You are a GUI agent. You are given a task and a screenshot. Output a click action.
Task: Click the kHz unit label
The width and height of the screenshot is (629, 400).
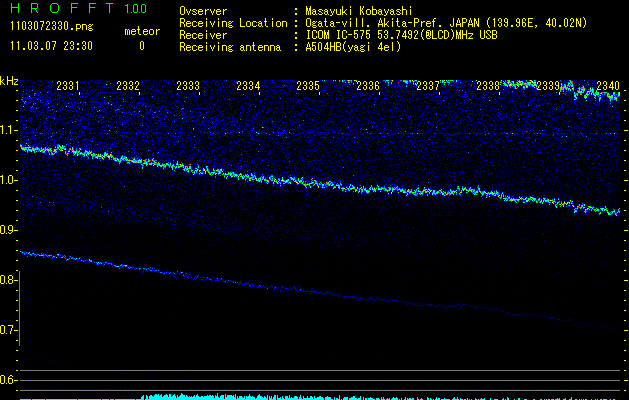click(x=9, y=81)
